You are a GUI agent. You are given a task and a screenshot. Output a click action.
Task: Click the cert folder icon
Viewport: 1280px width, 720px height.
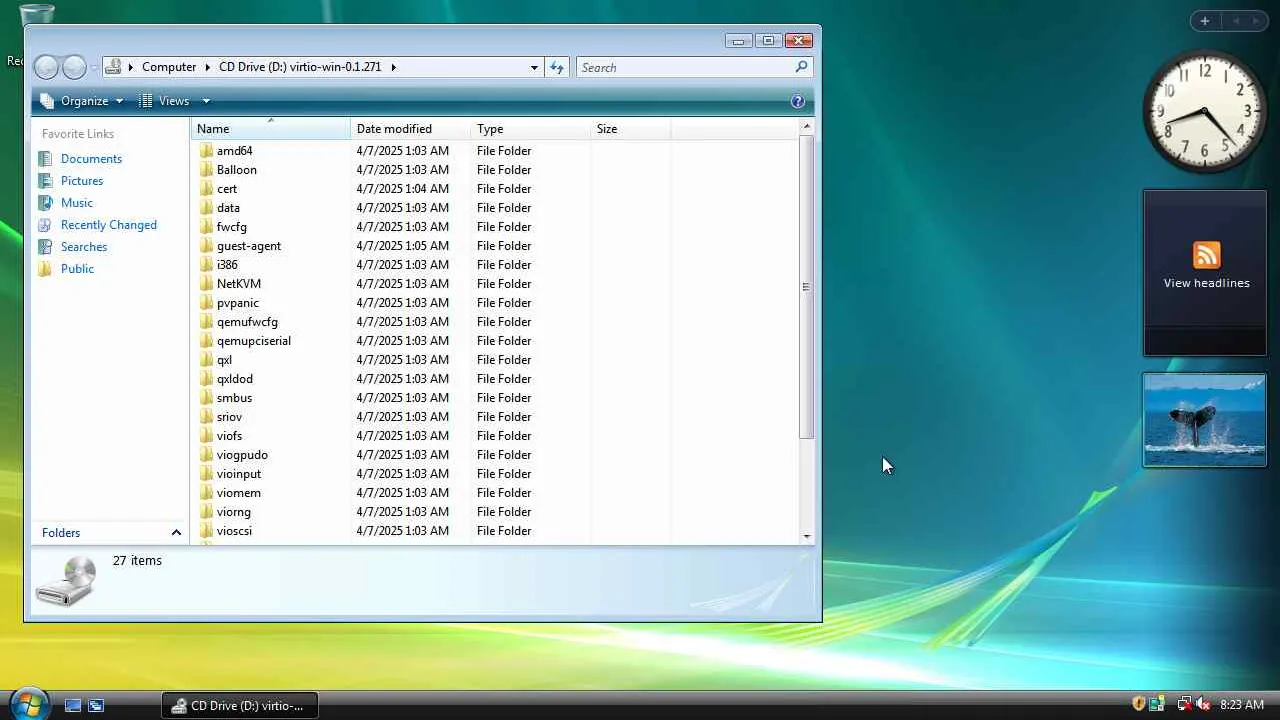point(206,189)
